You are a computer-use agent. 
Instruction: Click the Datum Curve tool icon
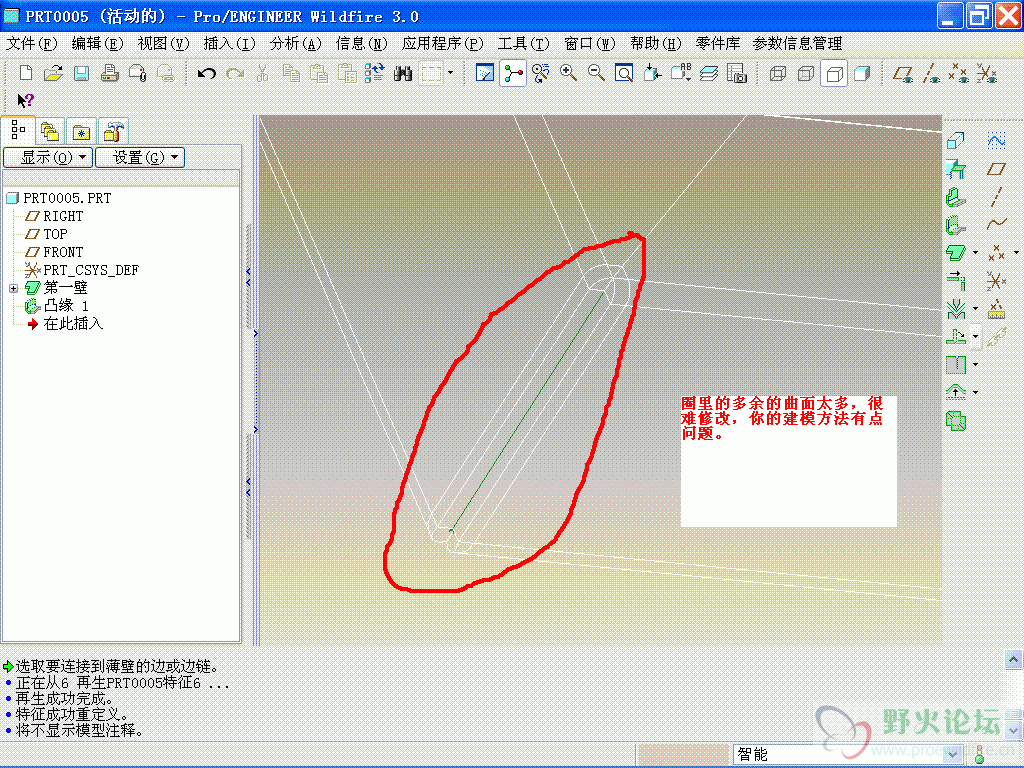click(996, 225)
